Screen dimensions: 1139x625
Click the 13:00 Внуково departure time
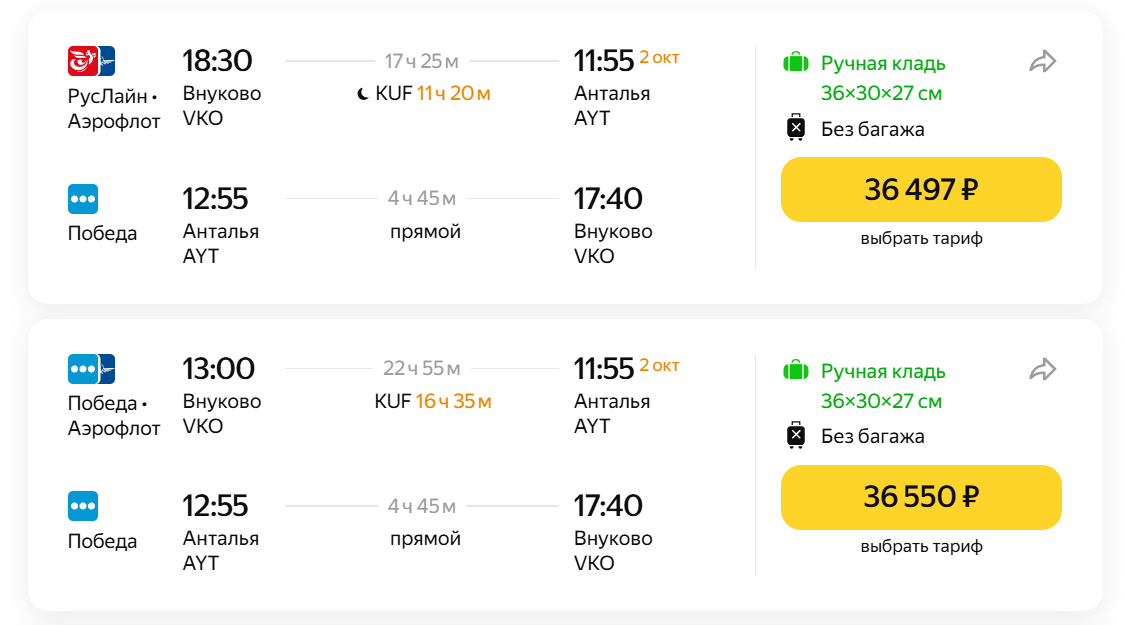[x=218, y=369]
